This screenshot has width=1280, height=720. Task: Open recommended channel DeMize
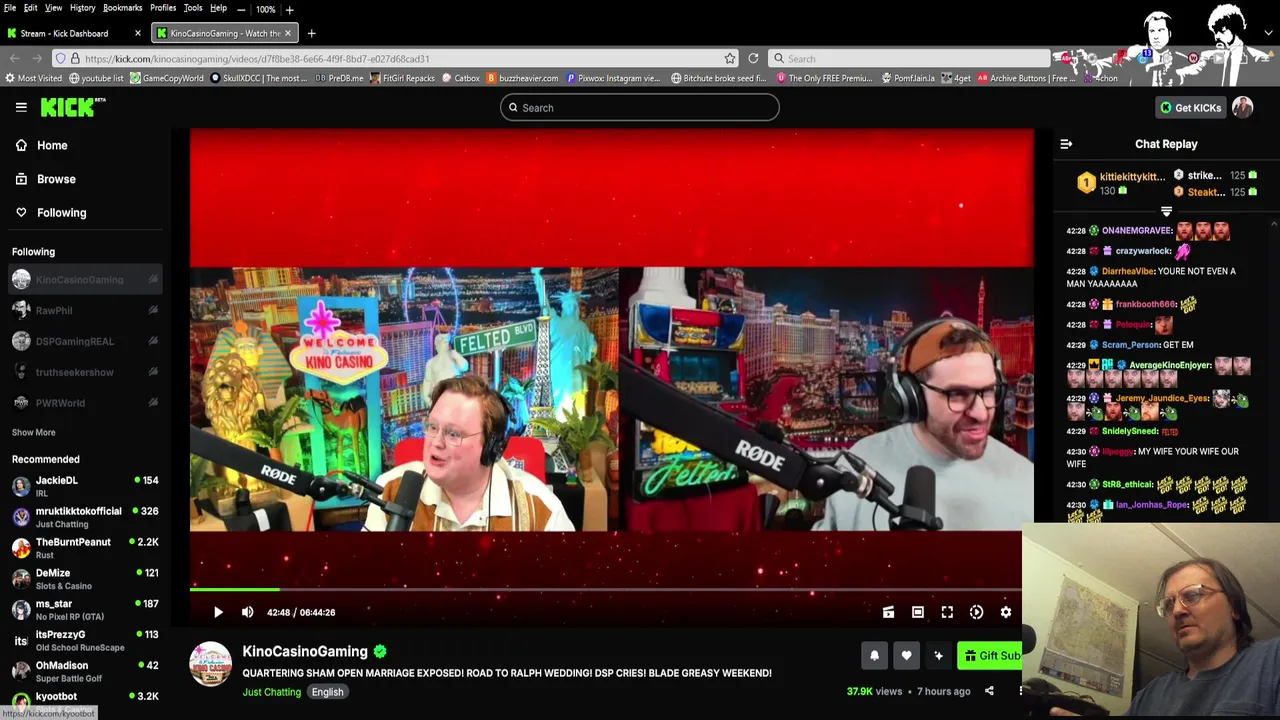click(84, 579)
